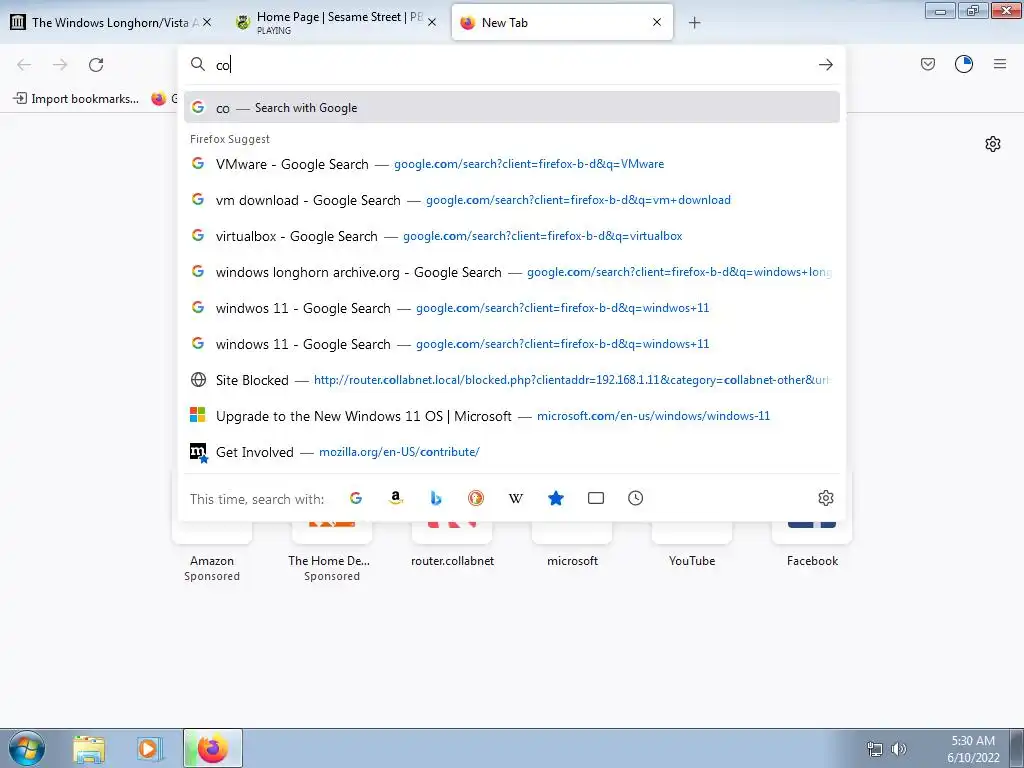
Task: Open VMware Google Search suggestion
Action: point(511,164)
